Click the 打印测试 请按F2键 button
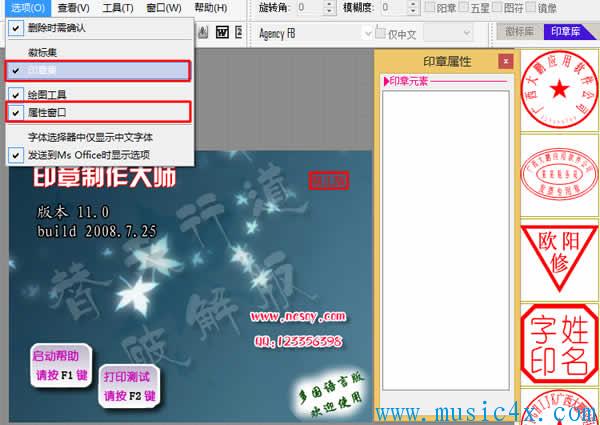Screen dimensions: 600x425 (129, 386)
